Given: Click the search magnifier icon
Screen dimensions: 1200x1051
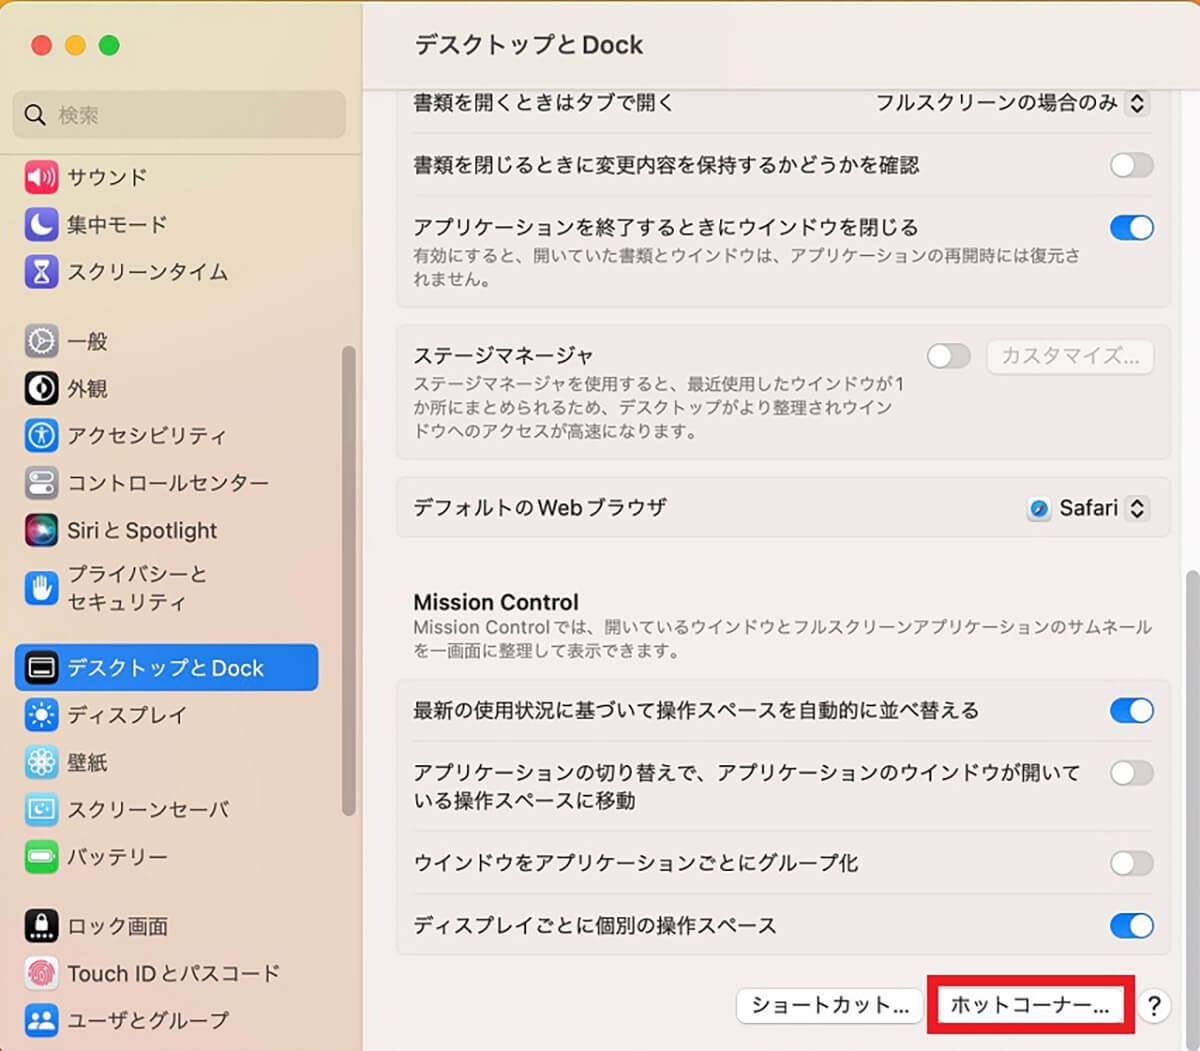Looking at the screenshot, I should click(x=35, y=115).
